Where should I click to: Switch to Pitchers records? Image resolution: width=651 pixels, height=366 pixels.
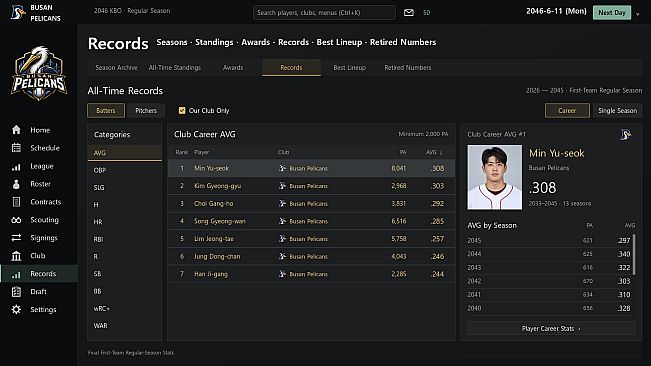click(x=146, y=110)
